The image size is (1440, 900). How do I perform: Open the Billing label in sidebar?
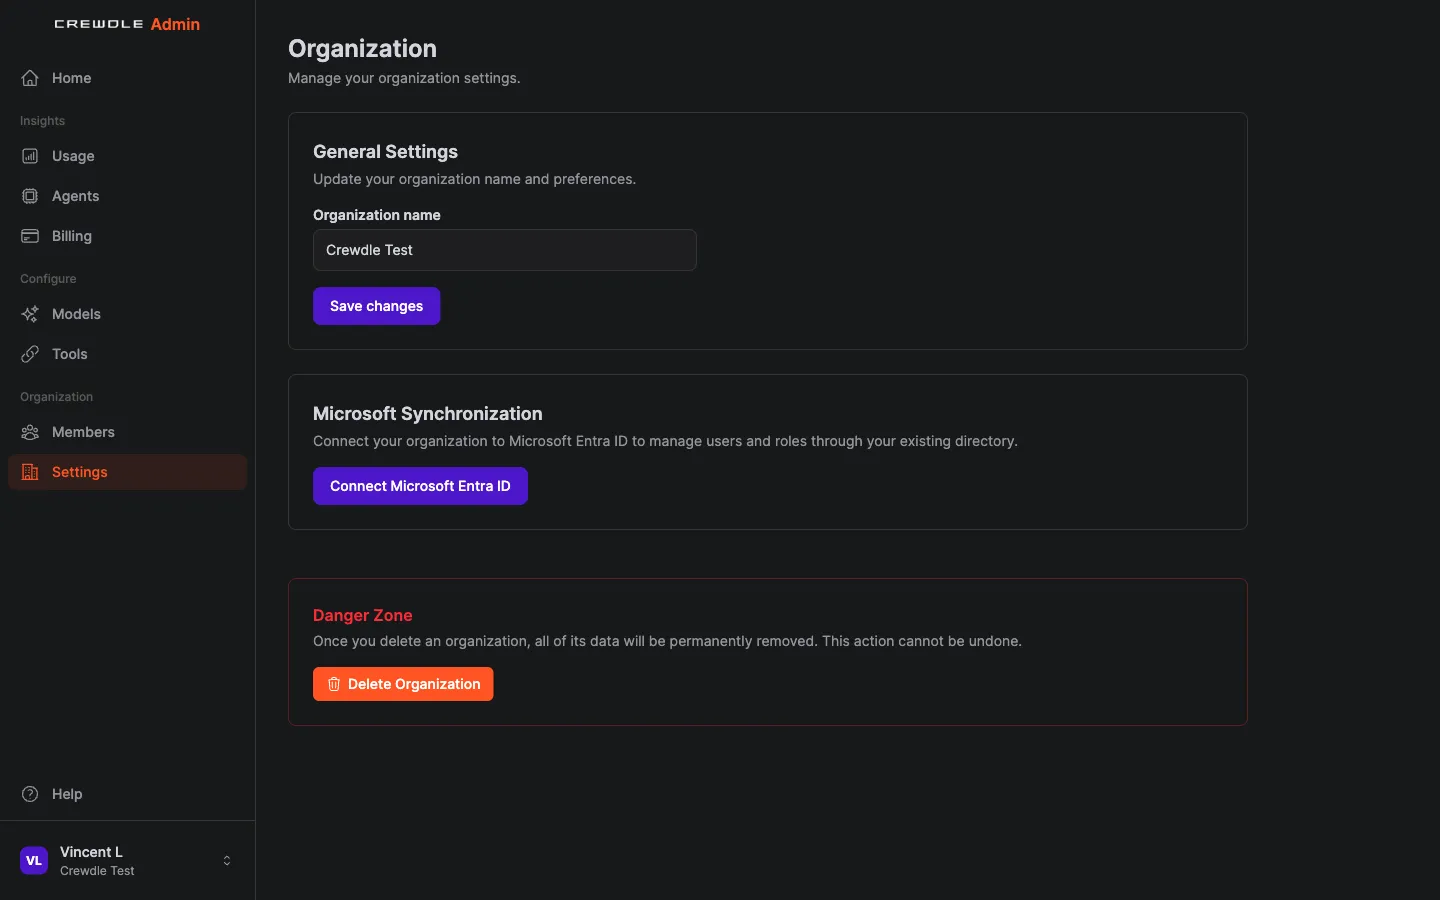coord(72,236)
